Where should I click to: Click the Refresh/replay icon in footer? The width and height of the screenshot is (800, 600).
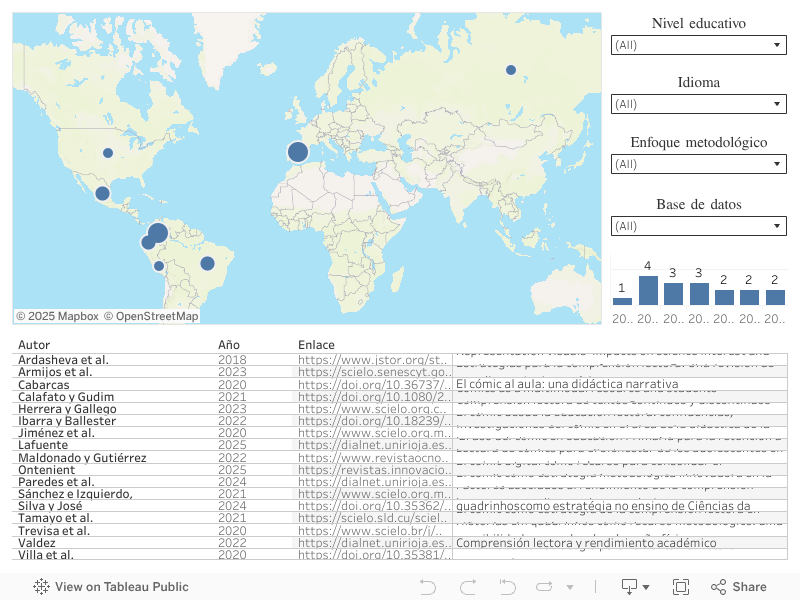click(x=544, y=587)
